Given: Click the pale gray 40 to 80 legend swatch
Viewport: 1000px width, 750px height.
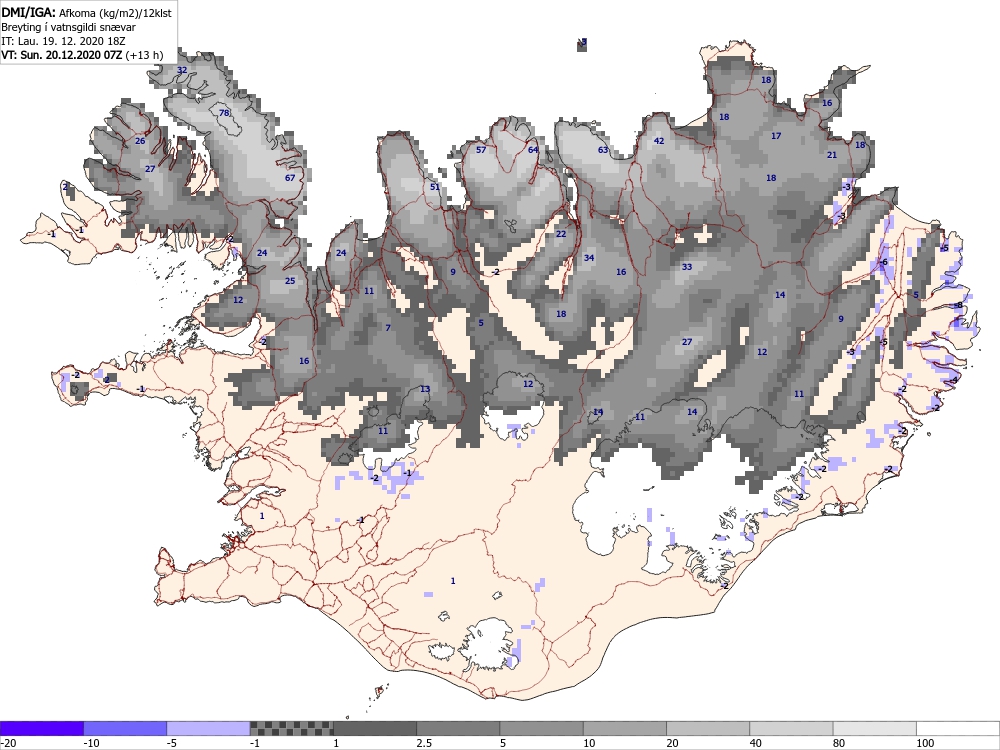Looking at the screenshot, I should 791,728.
